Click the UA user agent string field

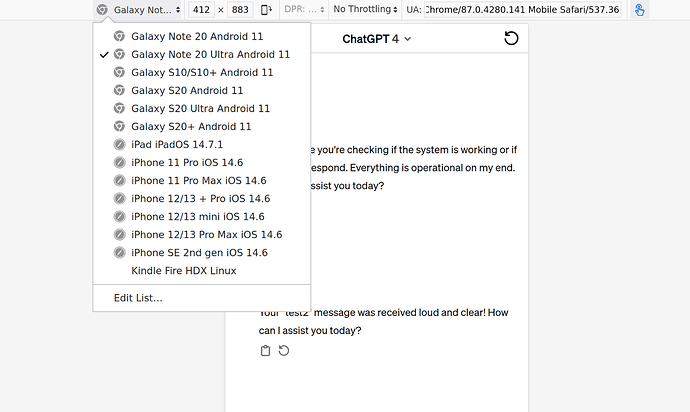coord(523,10)
